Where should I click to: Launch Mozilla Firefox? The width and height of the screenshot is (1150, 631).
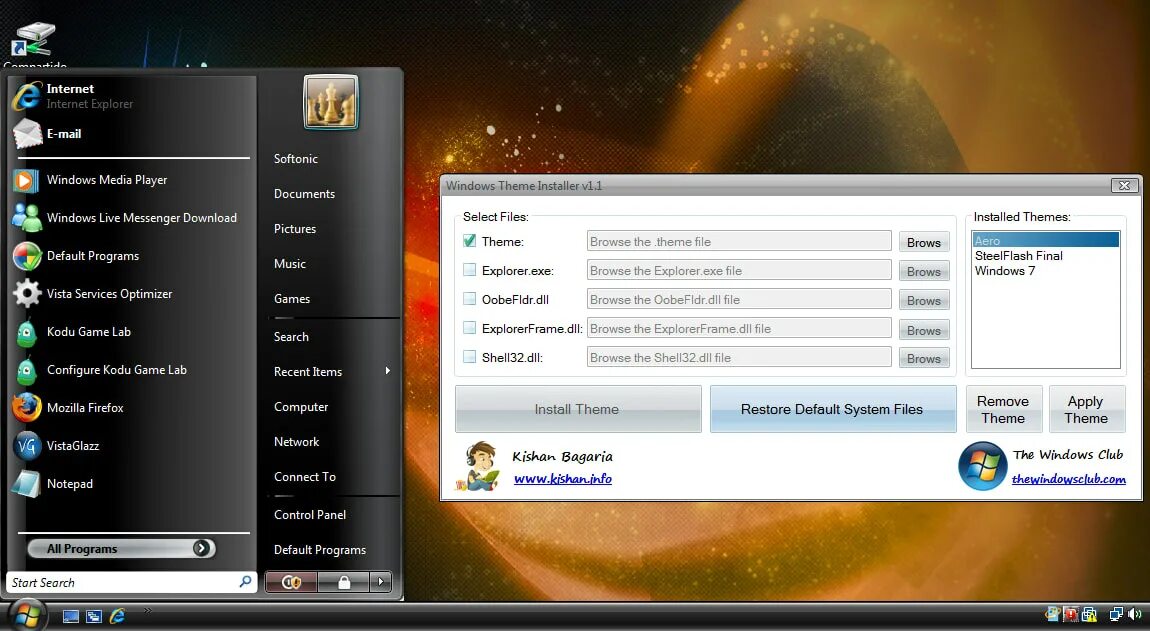(132, 408)
